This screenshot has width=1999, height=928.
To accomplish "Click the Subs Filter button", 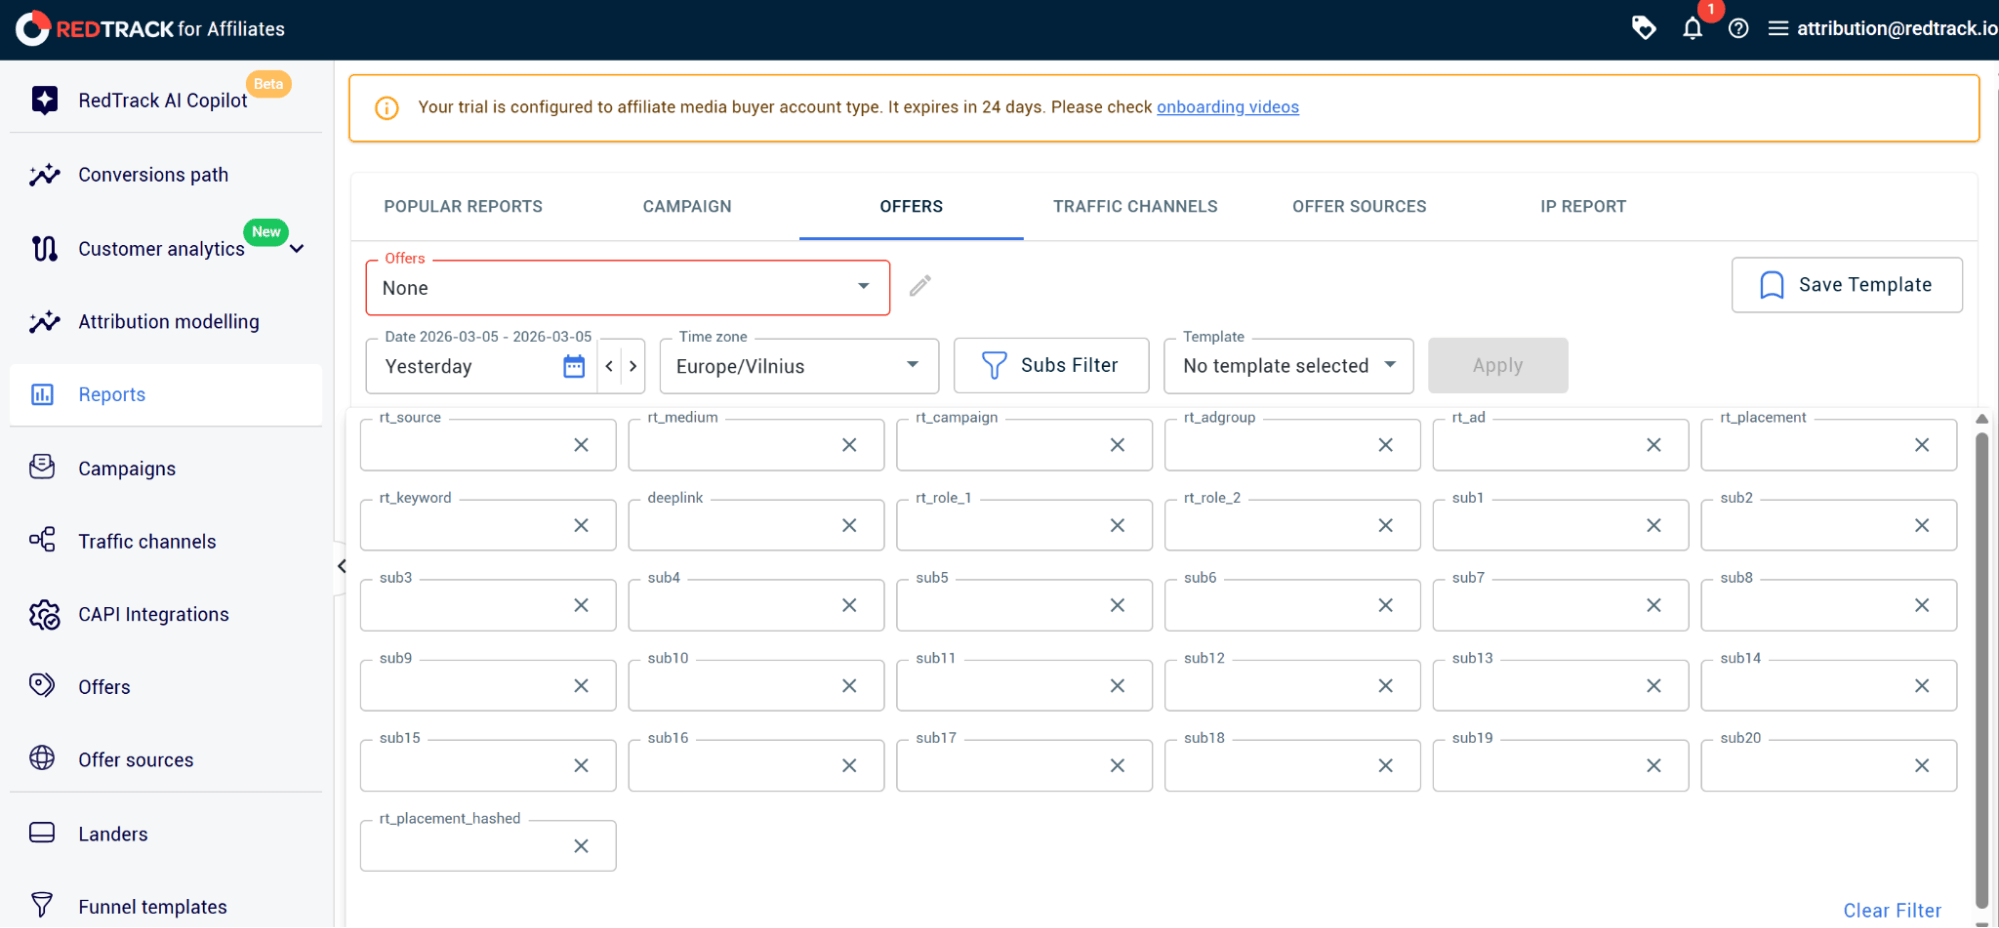I will point(1051,366).
